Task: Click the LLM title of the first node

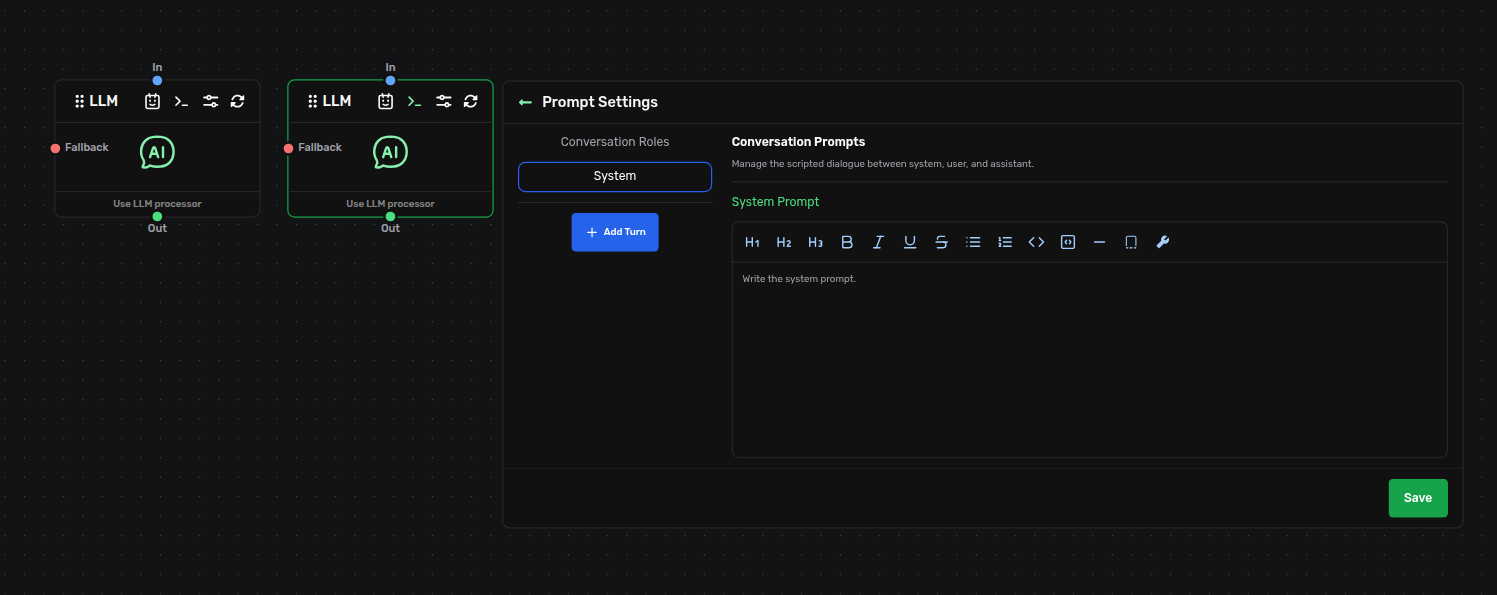Action: tap(104, 101)
